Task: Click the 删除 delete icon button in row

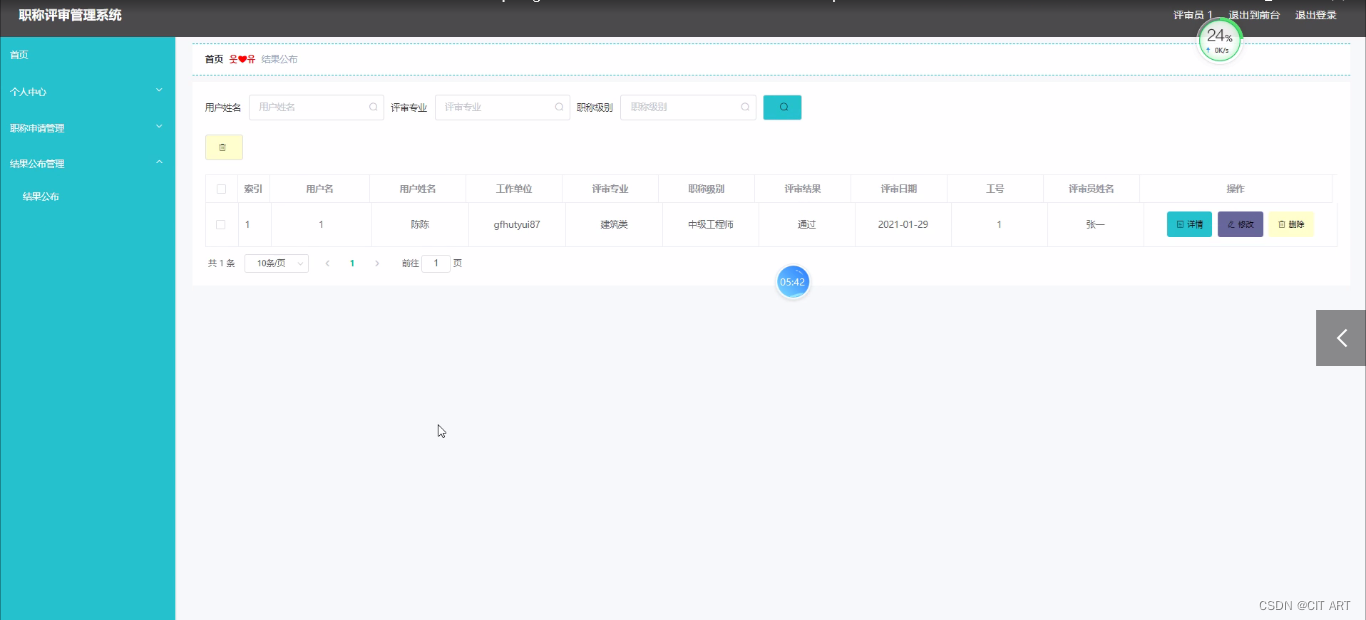Action: click(1291, 224)
